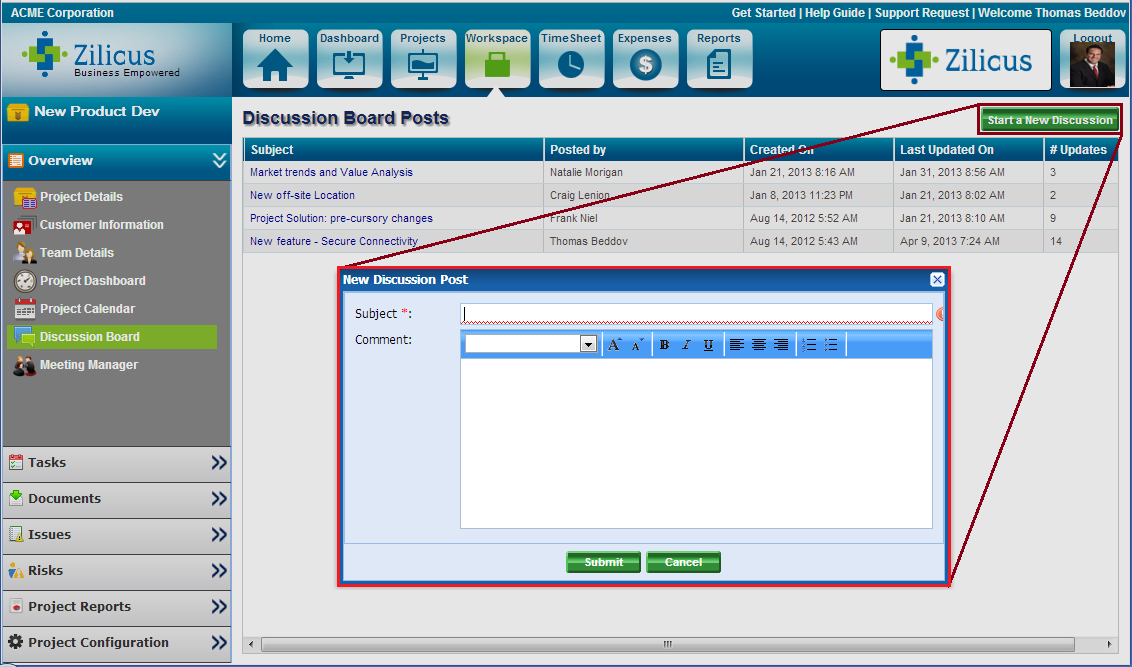Click the Subject input field
Screen dimensions: 1132x667
696,314
